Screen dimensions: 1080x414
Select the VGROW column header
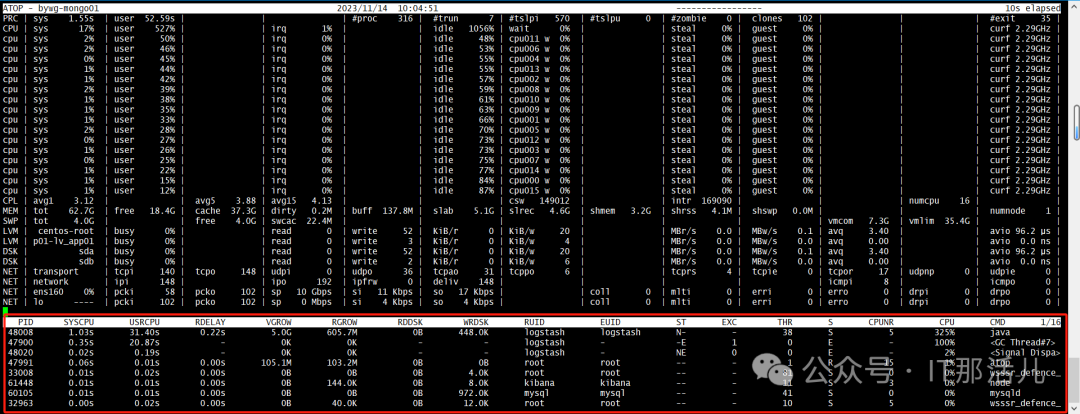(280, 322)
